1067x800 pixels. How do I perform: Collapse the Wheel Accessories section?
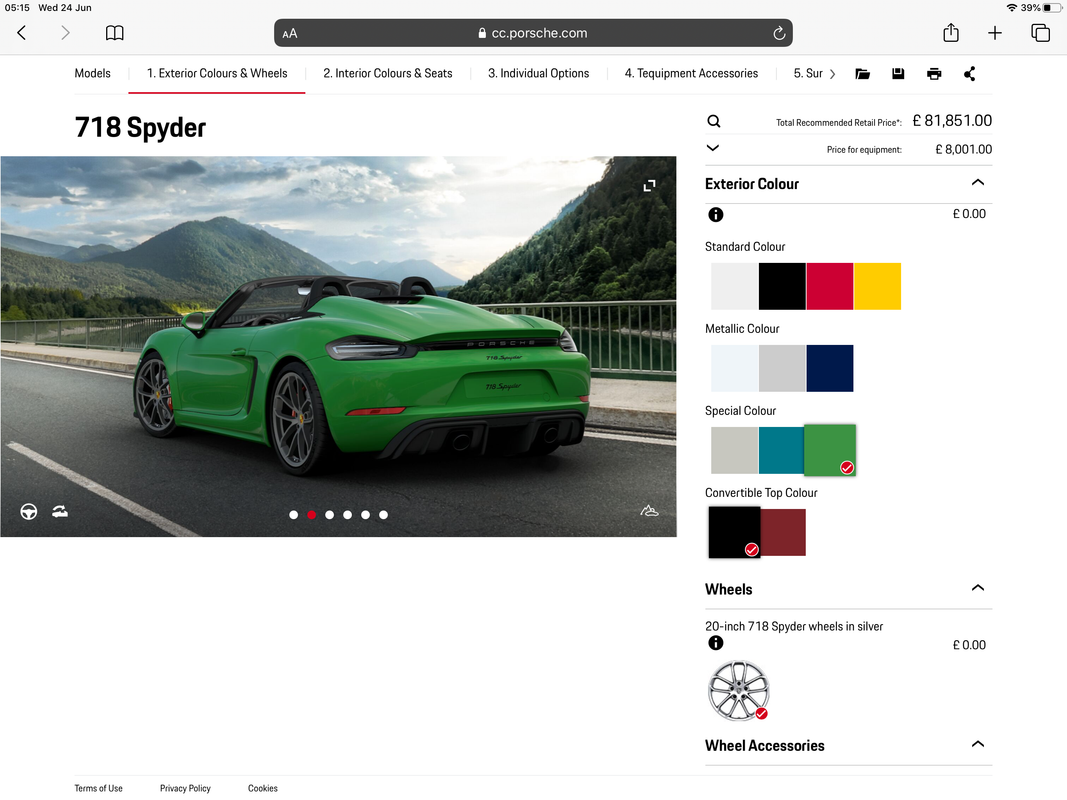click(x=978, y=744)
